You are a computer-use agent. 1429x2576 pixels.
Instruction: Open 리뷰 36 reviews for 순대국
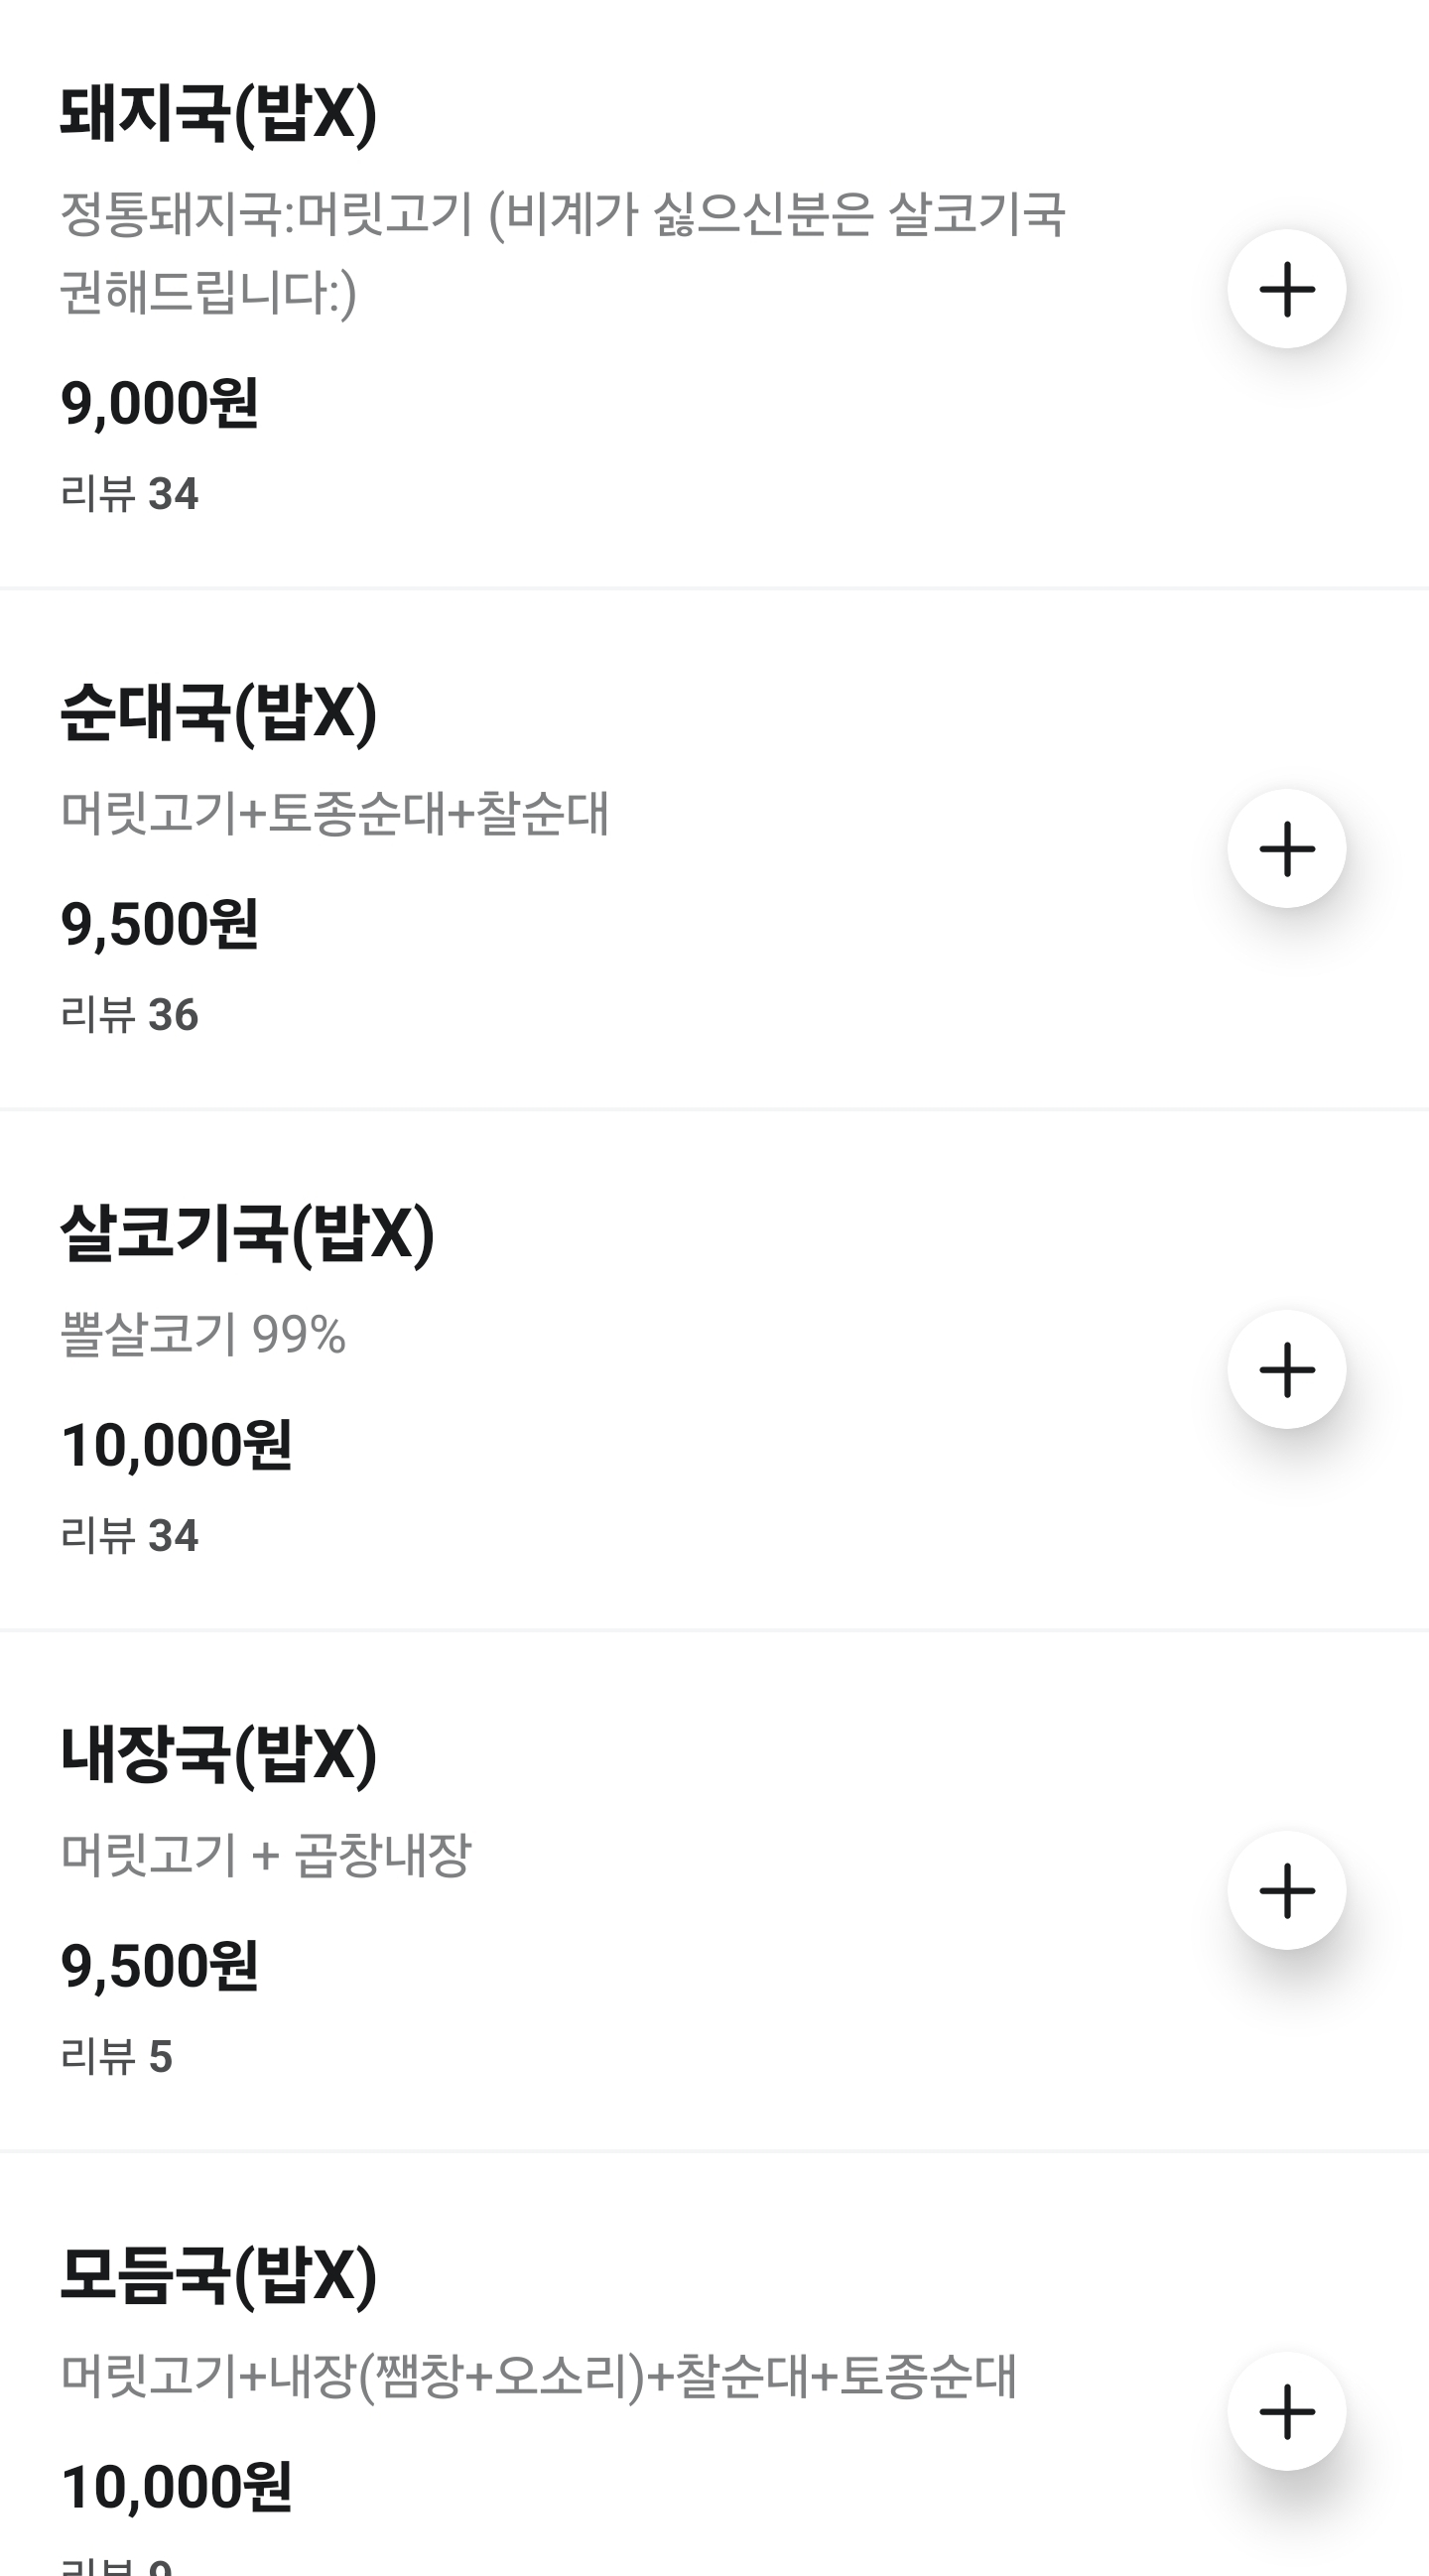coord(130,1015)
